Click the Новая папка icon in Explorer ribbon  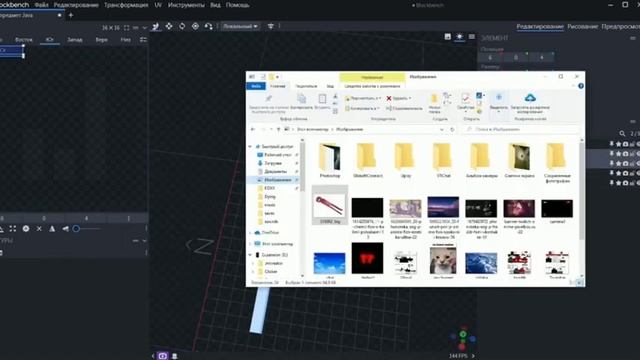pyautogui.click(x=434, y=98)
